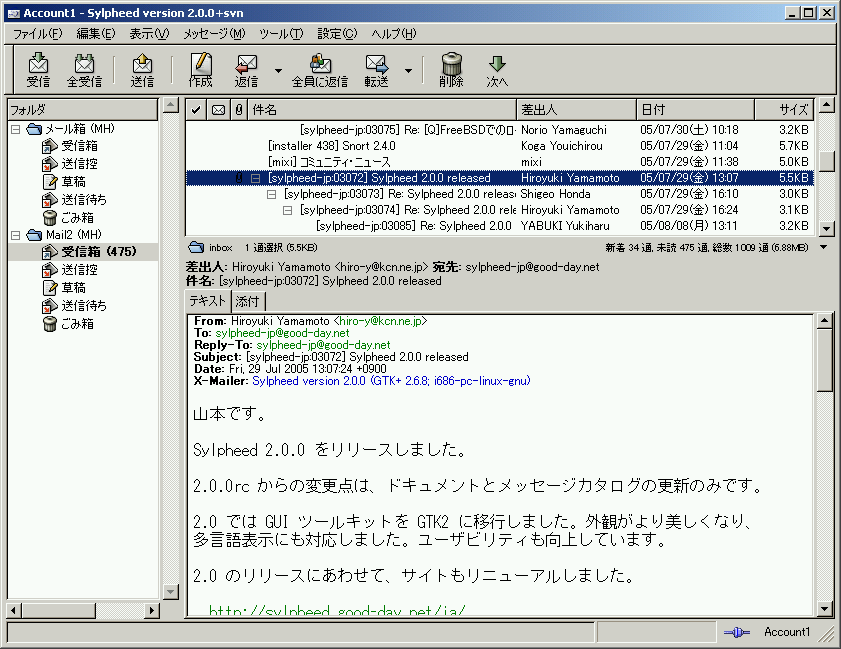Switch to the 添付 attachment tab
Screen dimensions: 841x649
248,301
